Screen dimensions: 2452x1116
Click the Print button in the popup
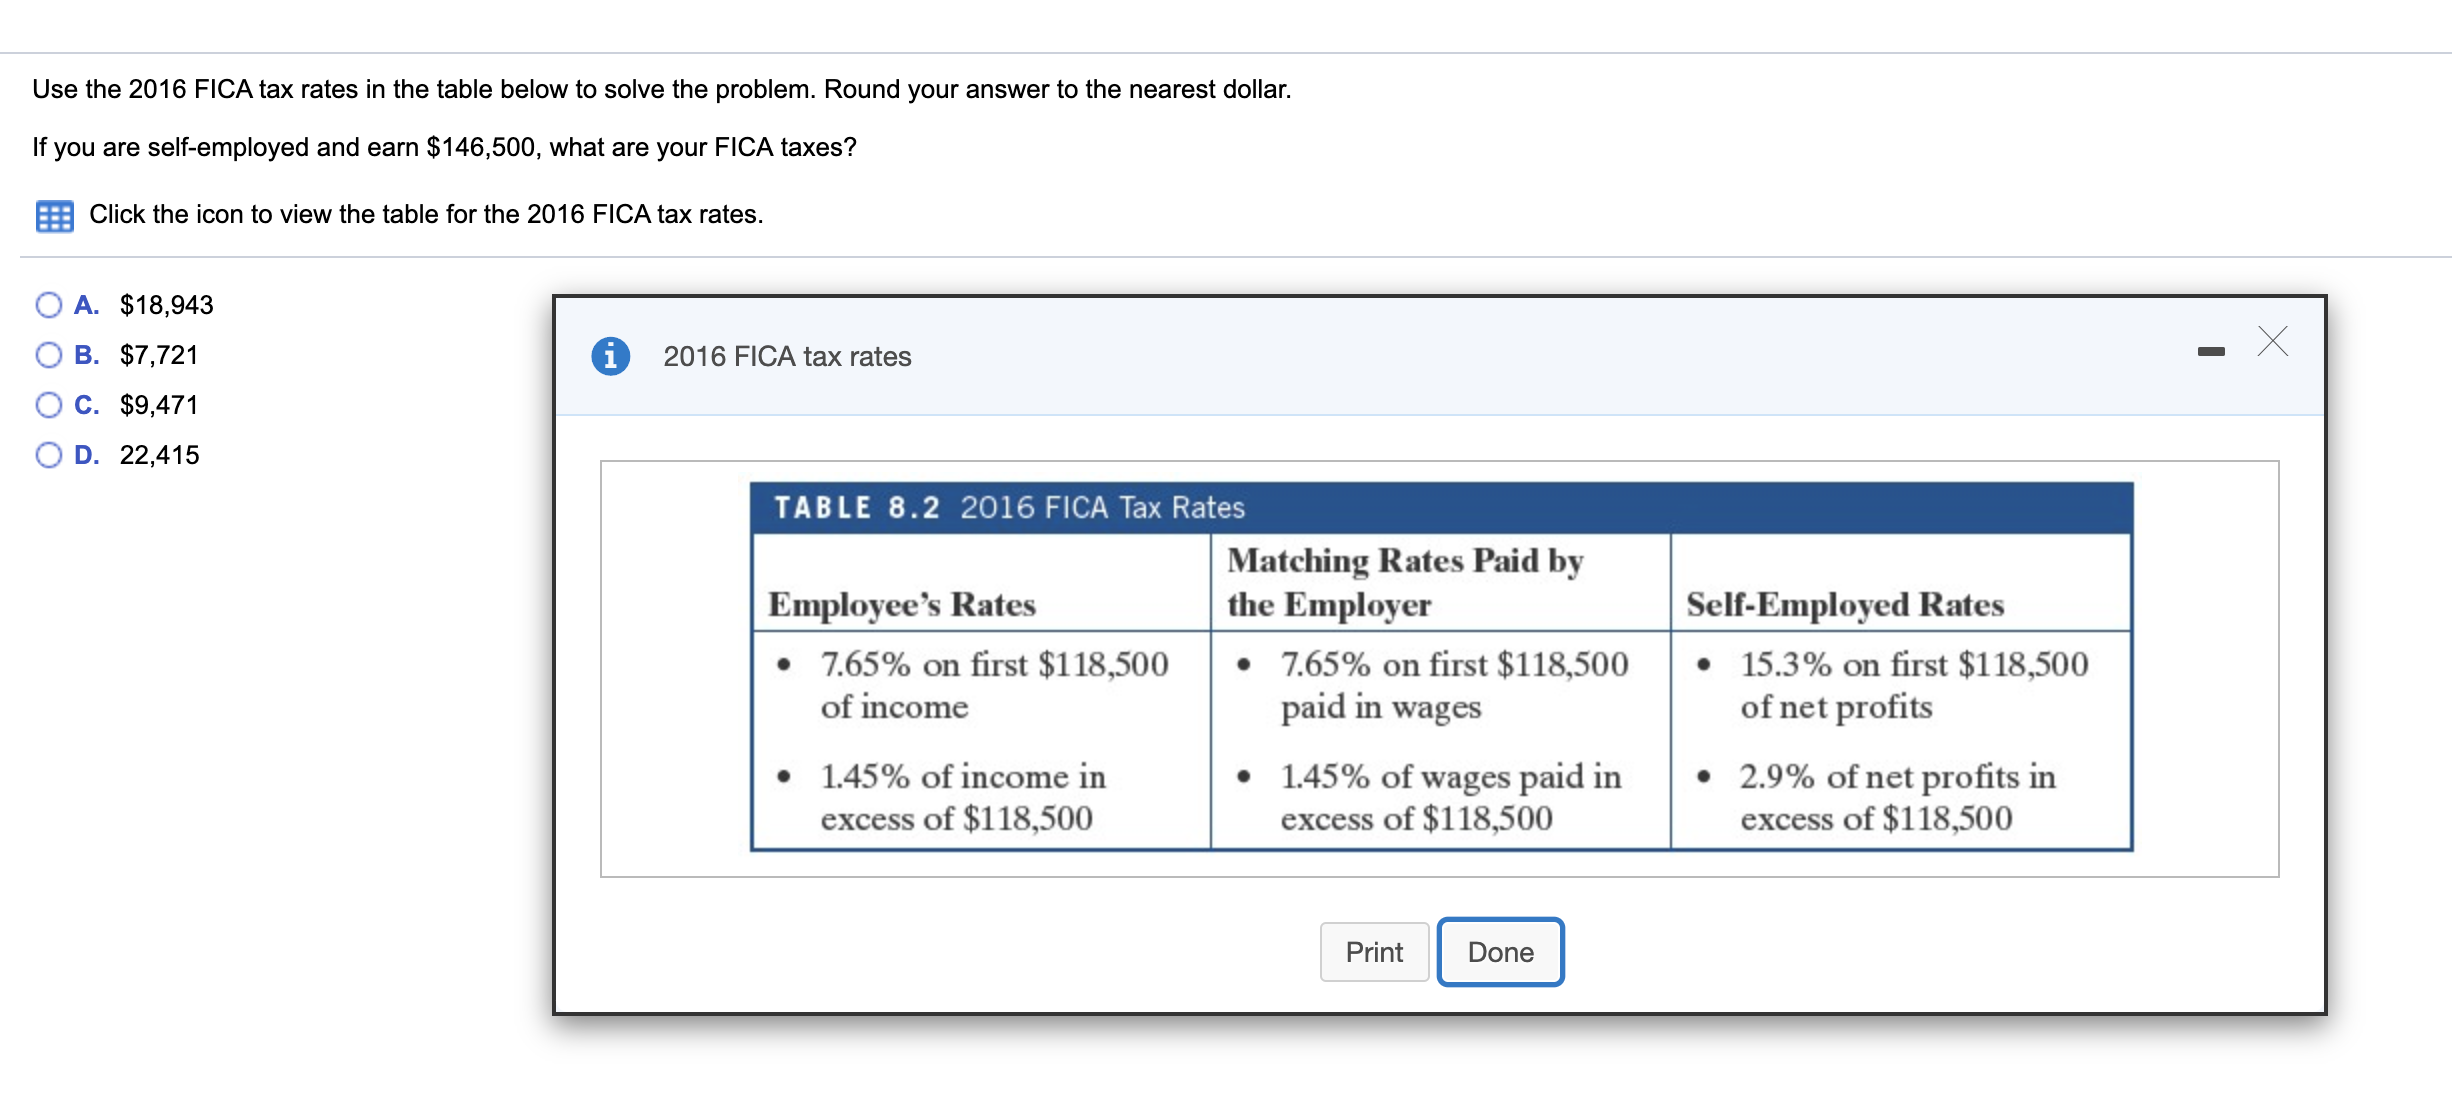pyautogui.click(x=1374, y=951)
